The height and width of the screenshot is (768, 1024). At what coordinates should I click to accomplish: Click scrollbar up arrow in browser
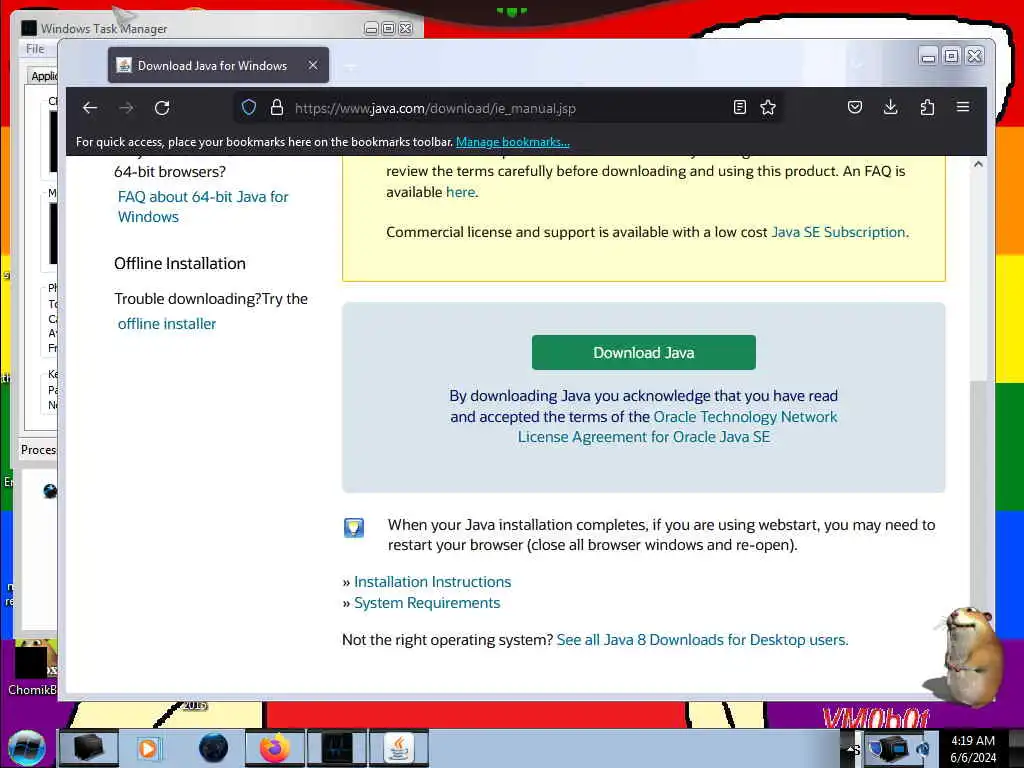coord(978,164)
